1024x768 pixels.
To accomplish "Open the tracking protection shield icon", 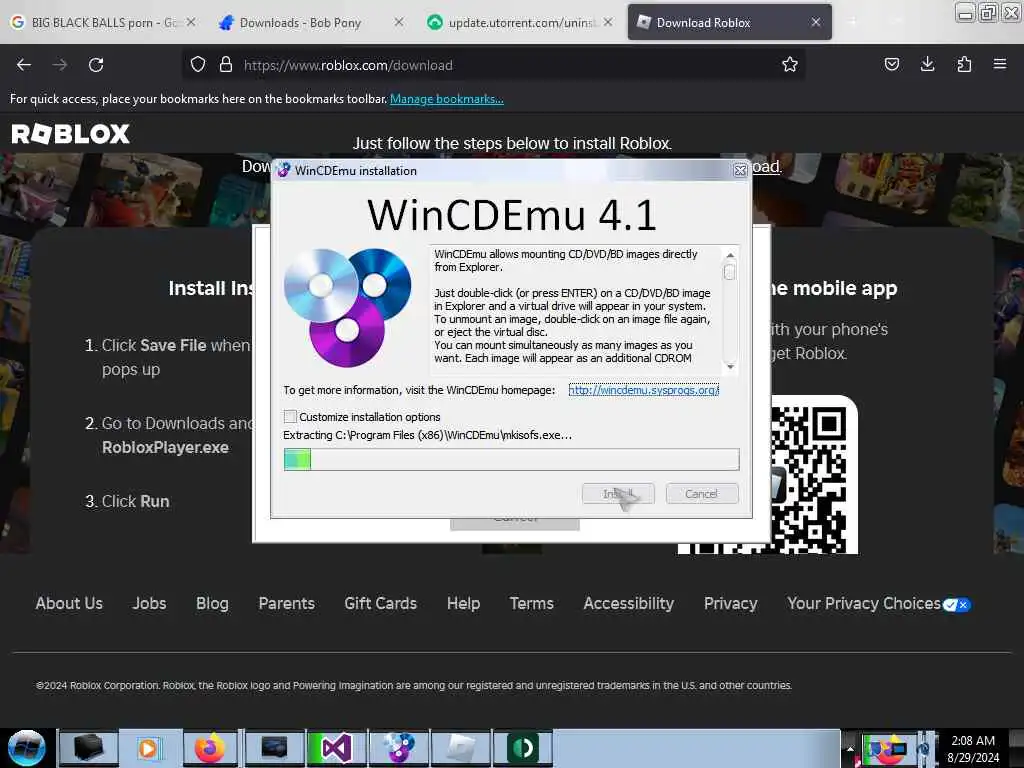I will click(198, 65).
